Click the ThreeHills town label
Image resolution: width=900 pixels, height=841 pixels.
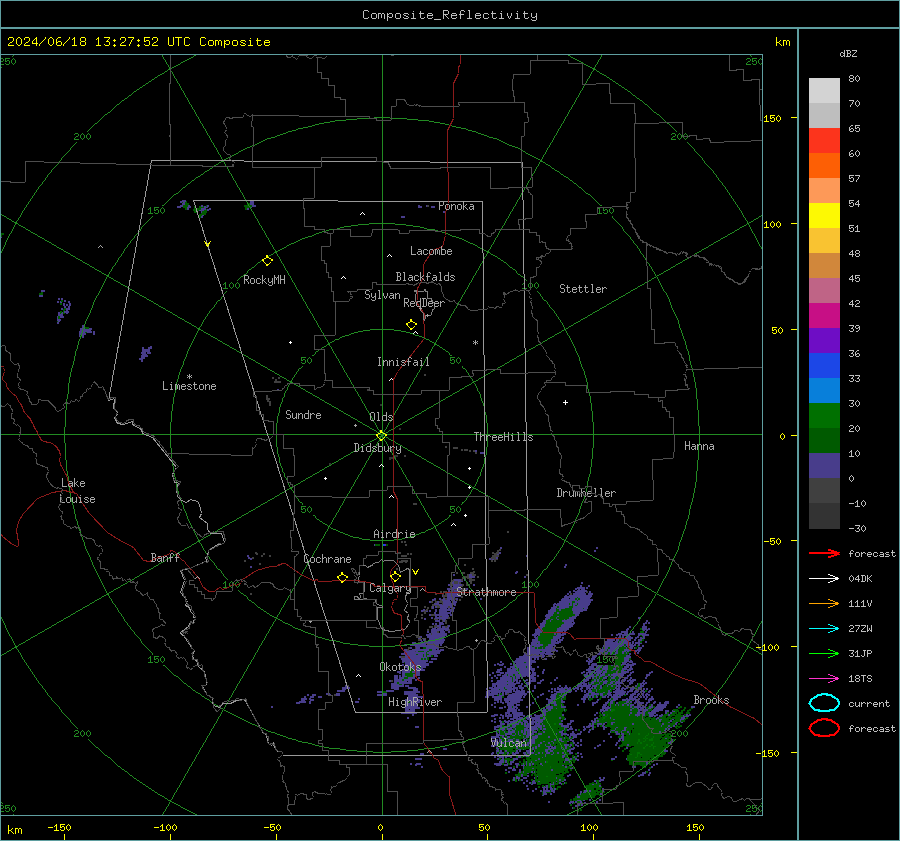pos(503,437)
